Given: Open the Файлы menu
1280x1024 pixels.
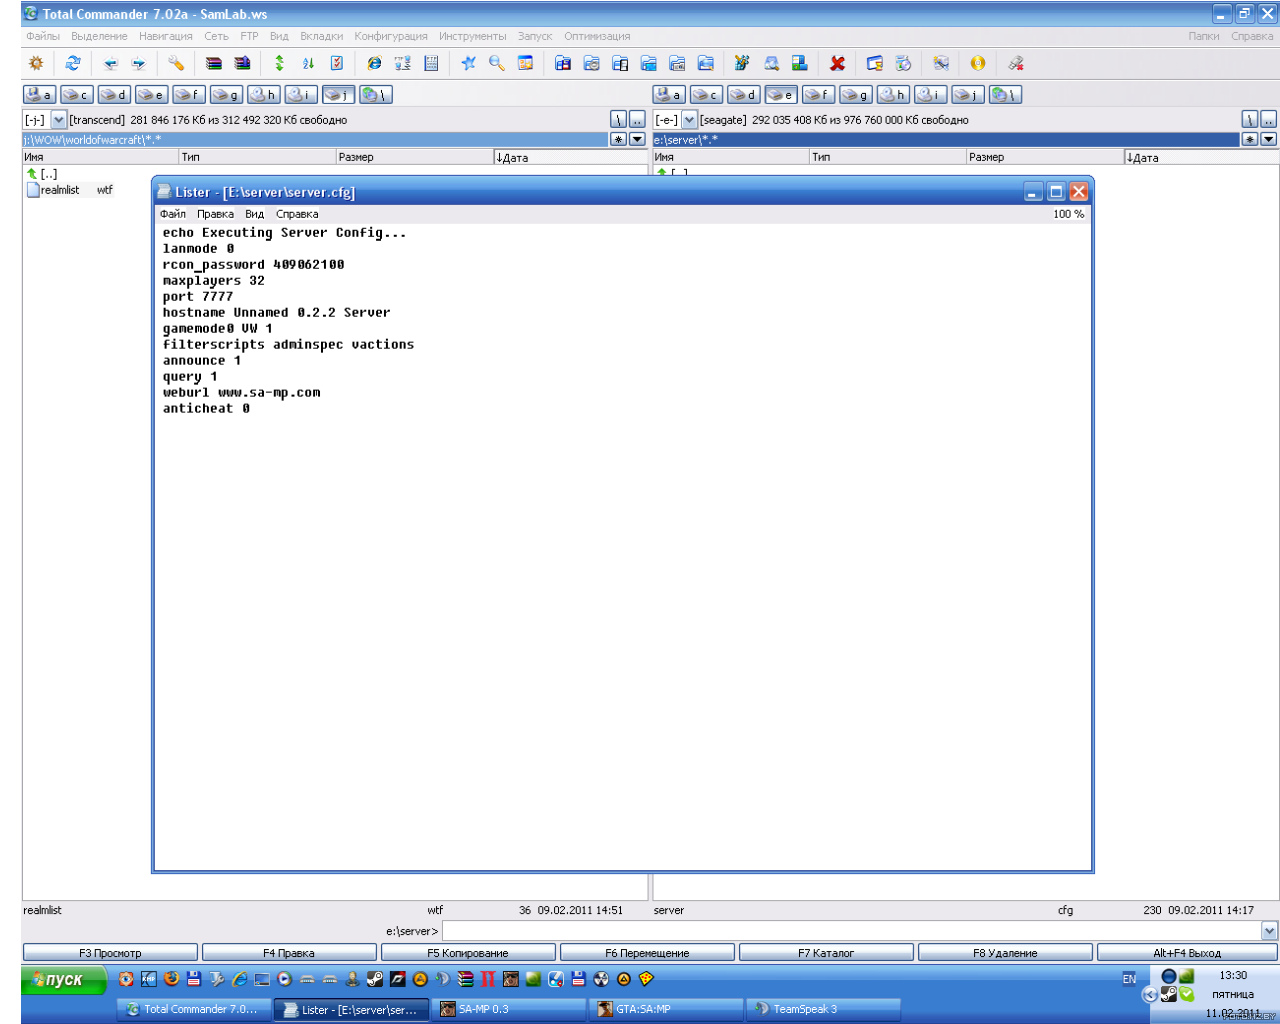Looking at the screenshot, I should click(43, 36).
